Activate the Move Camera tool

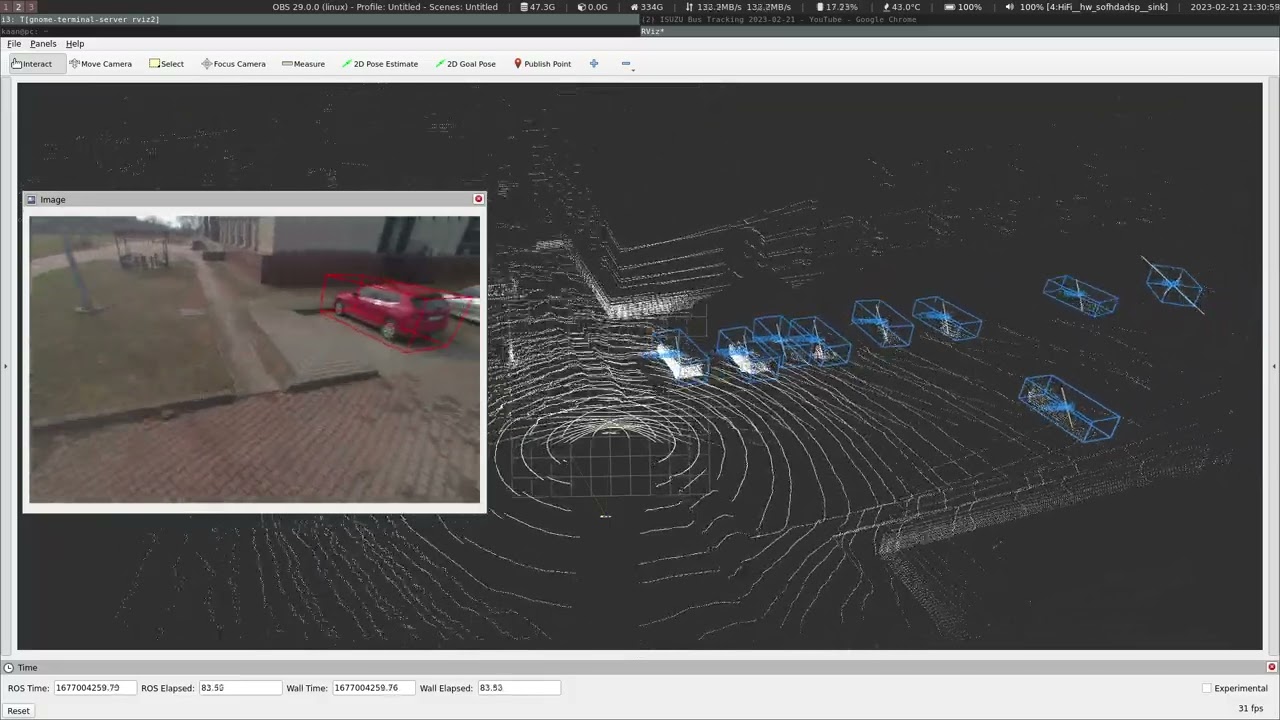[100, 64]
